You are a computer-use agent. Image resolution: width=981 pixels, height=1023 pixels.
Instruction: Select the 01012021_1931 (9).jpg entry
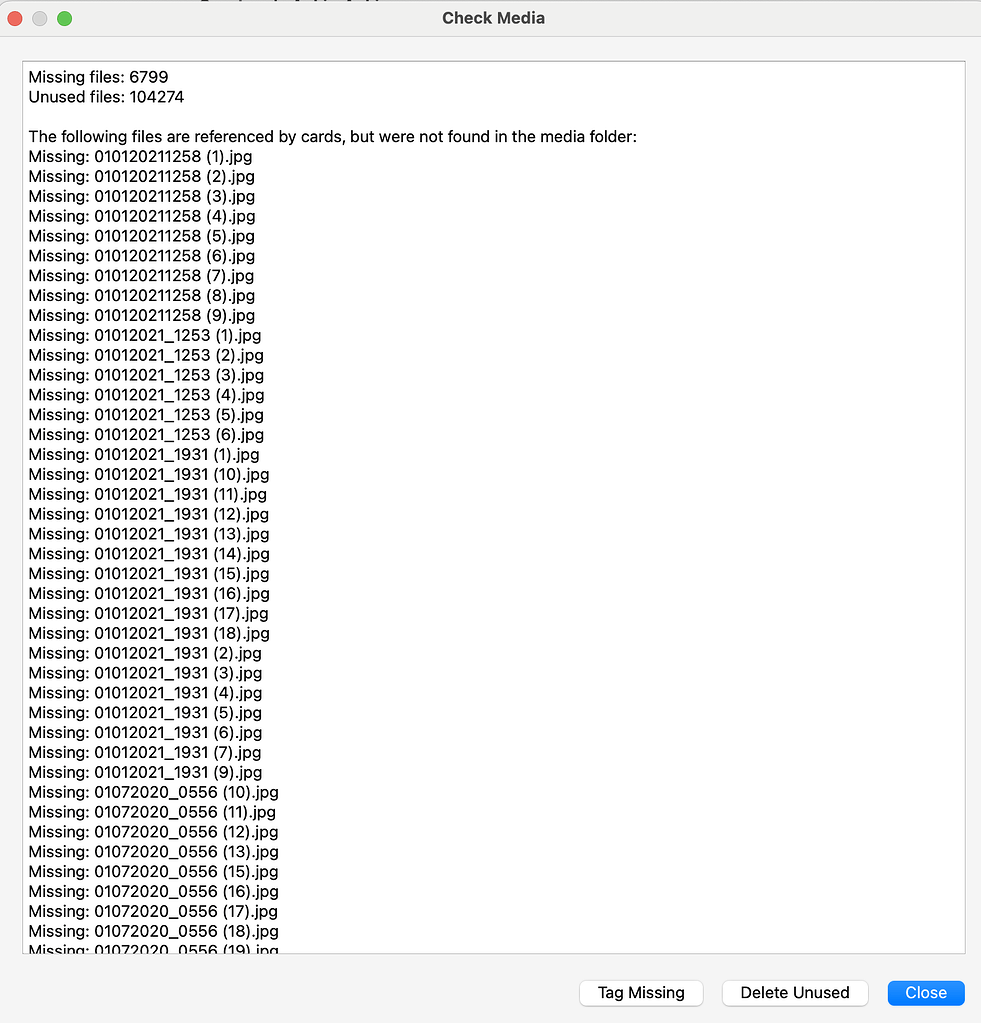point(145,772)
